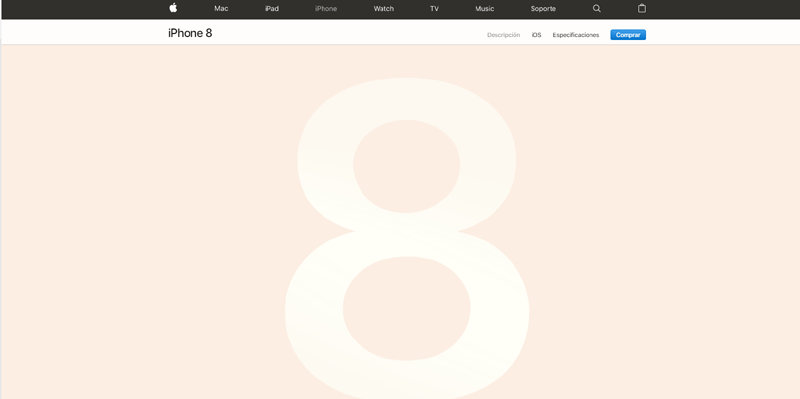
Task: Open the Music section
Action: 485,9
